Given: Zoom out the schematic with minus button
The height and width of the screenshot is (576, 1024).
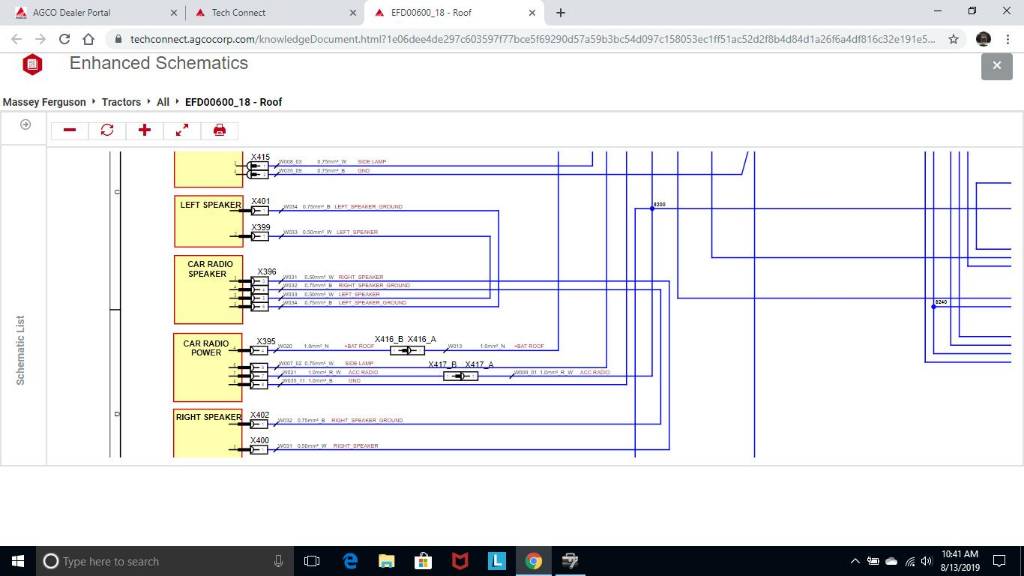Looking at the screenshot, I should [x=70, y=130].
